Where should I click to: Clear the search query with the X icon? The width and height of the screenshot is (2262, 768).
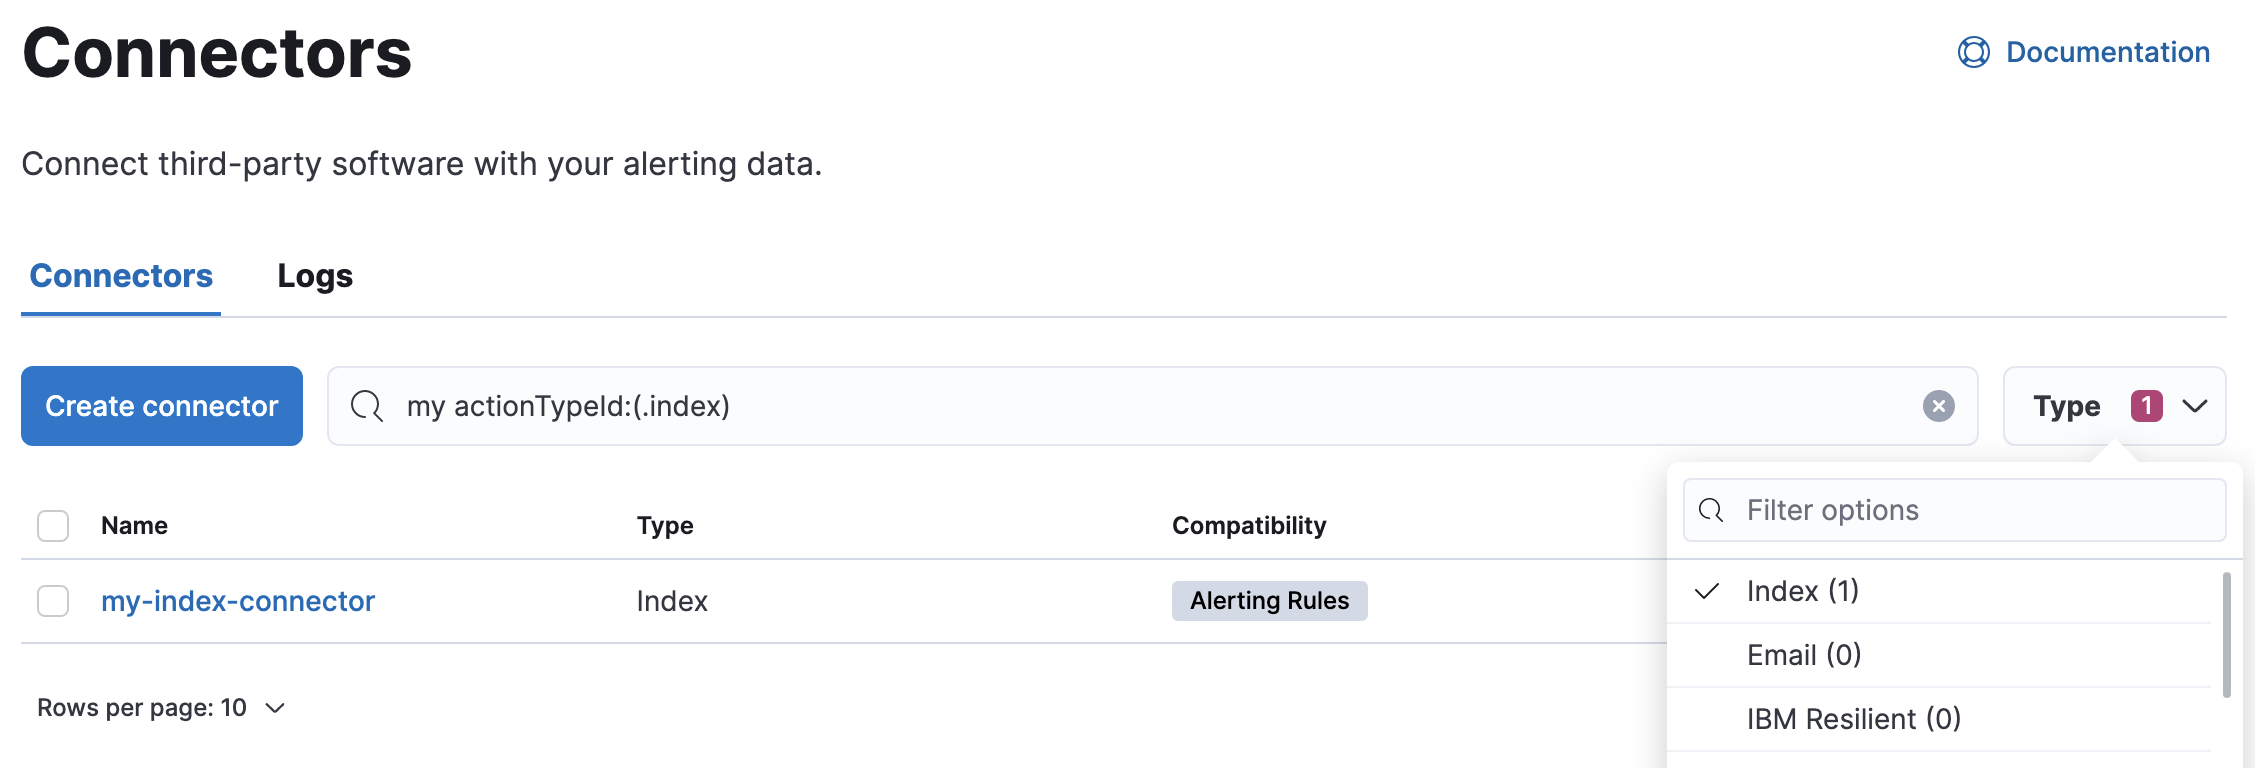pos(1938,406)
